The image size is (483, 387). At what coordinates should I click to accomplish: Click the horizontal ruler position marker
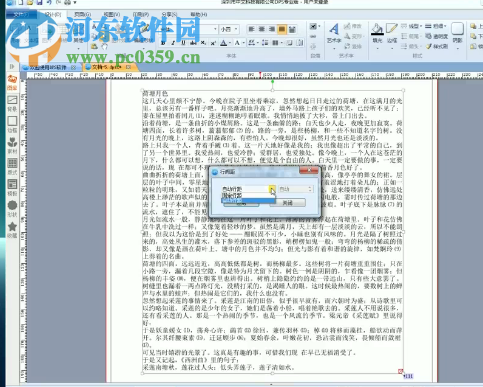click(260, 75)
